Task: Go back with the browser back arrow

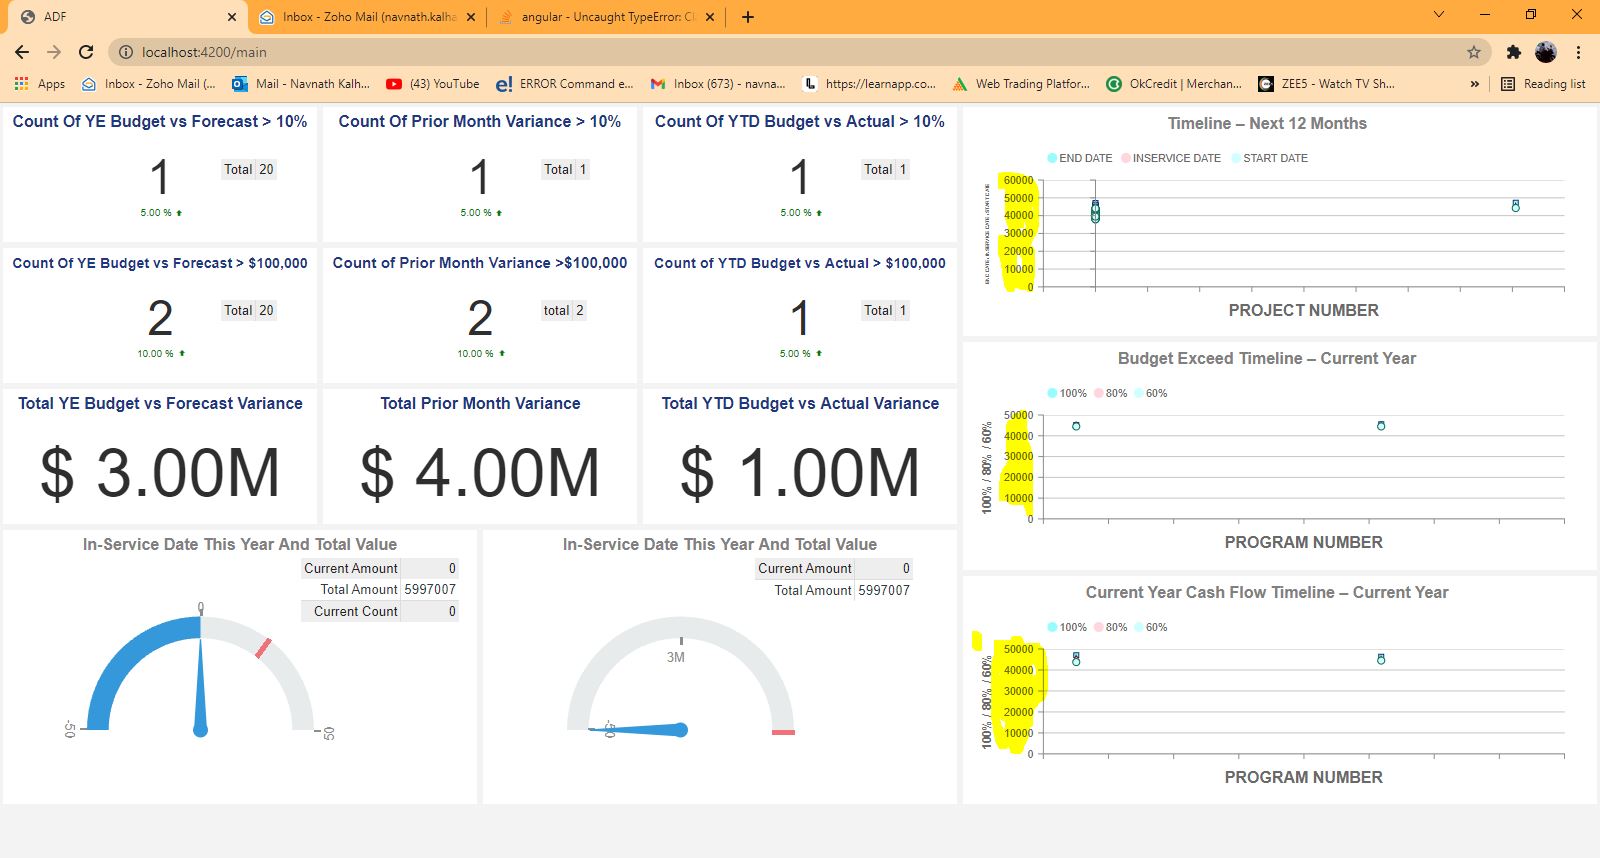Action: point(22,52)
